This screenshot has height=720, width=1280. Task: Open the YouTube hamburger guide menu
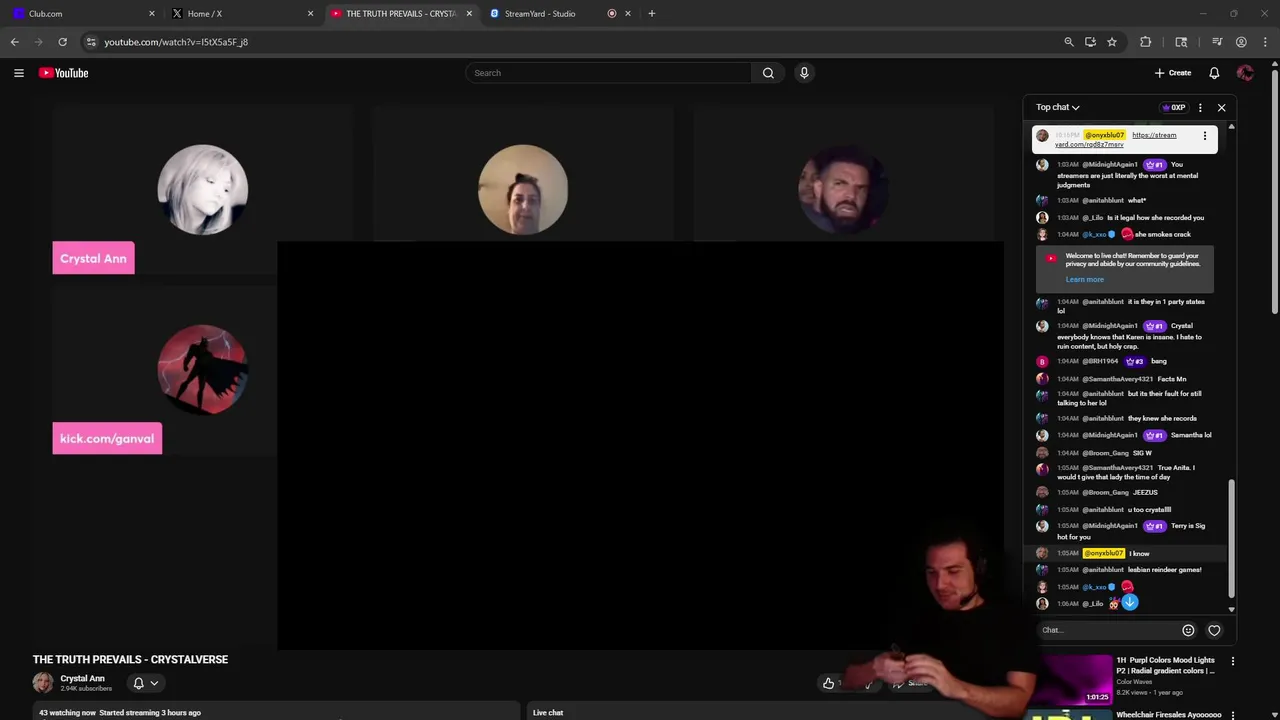point(18,73)
